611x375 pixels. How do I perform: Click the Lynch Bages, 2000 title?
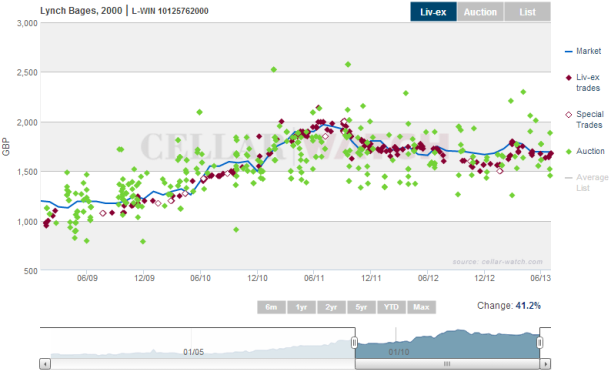81,11
